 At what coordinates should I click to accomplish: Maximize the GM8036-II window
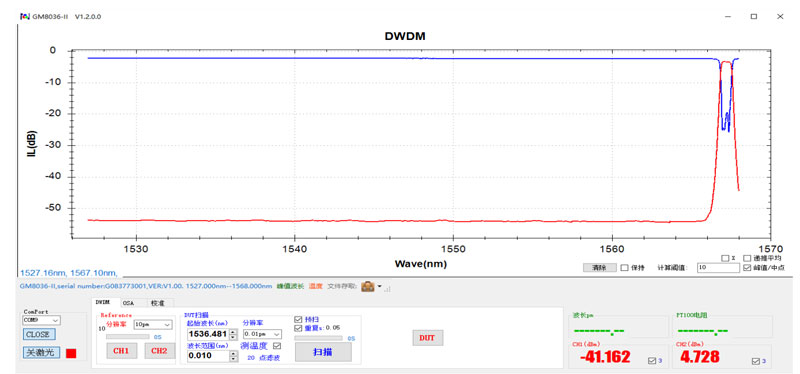pos(754,16)
